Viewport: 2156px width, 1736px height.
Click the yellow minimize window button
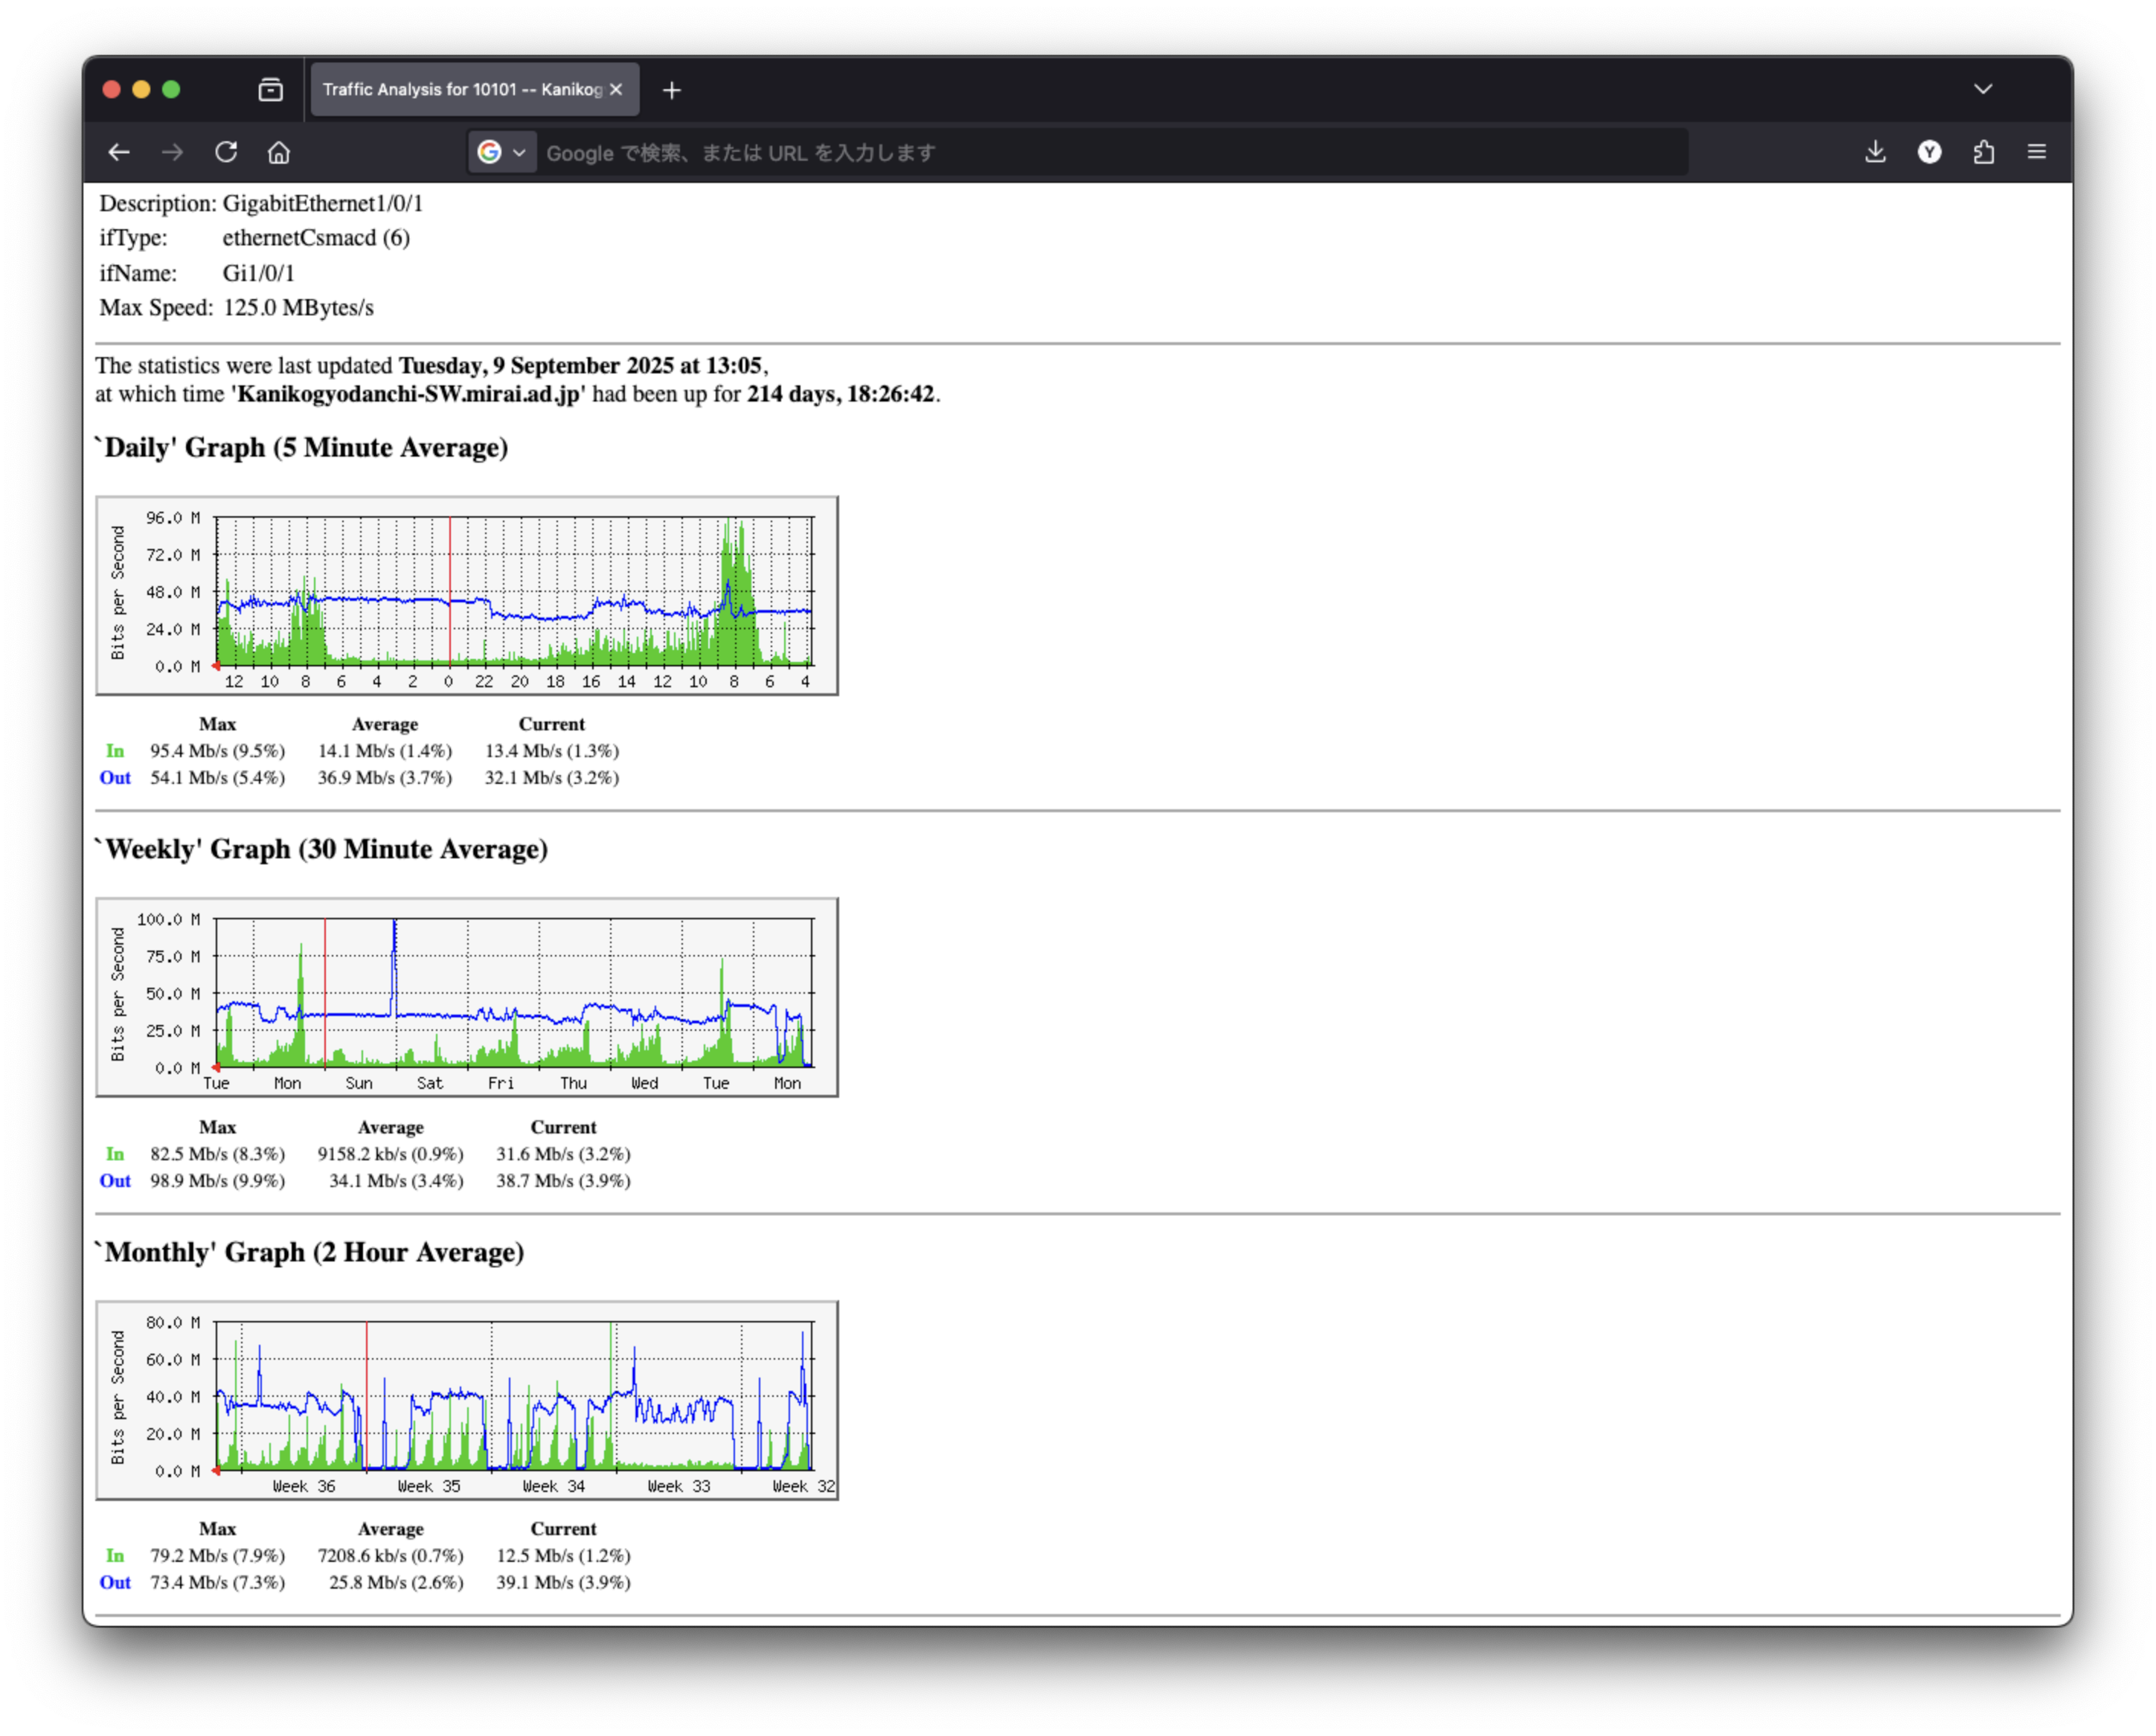click(141, 90)
